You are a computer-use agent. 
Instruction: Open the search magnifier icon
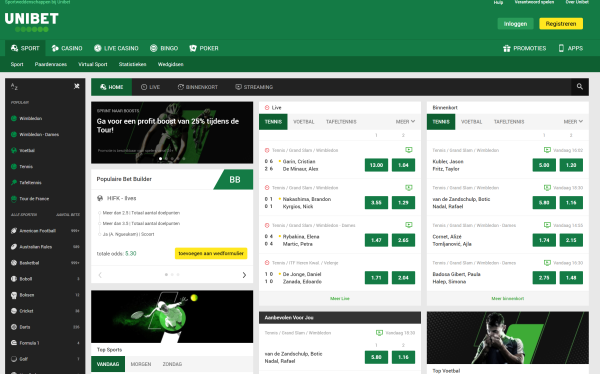pos(580,87)
